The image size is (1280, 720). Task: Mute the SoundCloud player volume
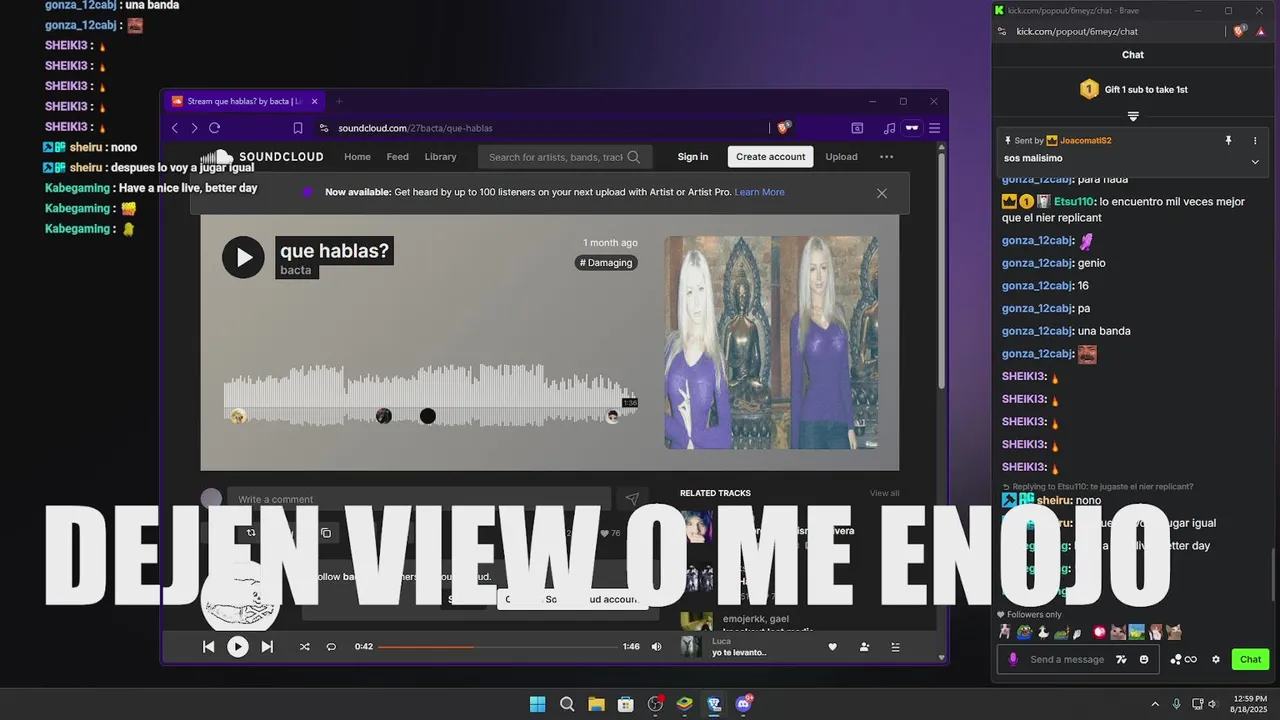click(656, 647)
